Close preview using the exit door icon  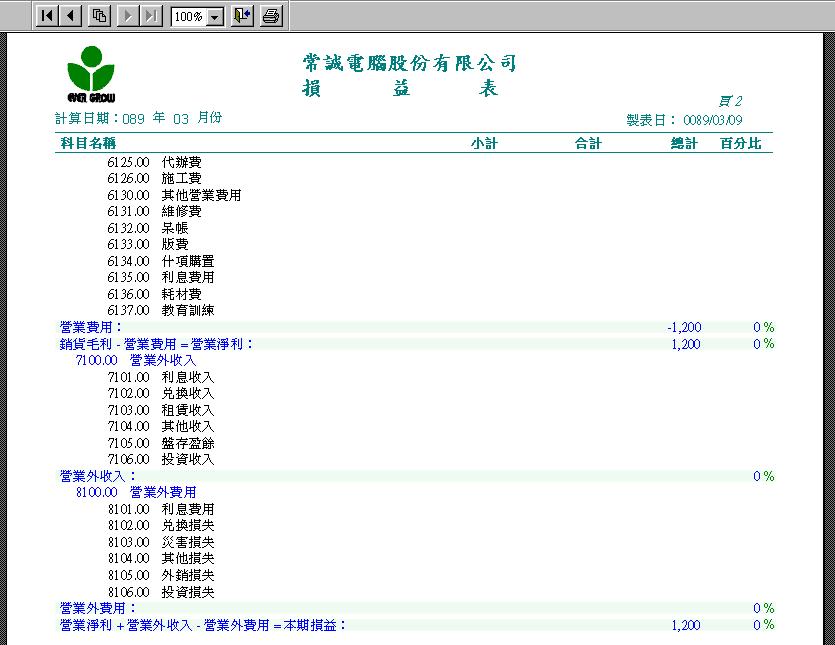242,16
